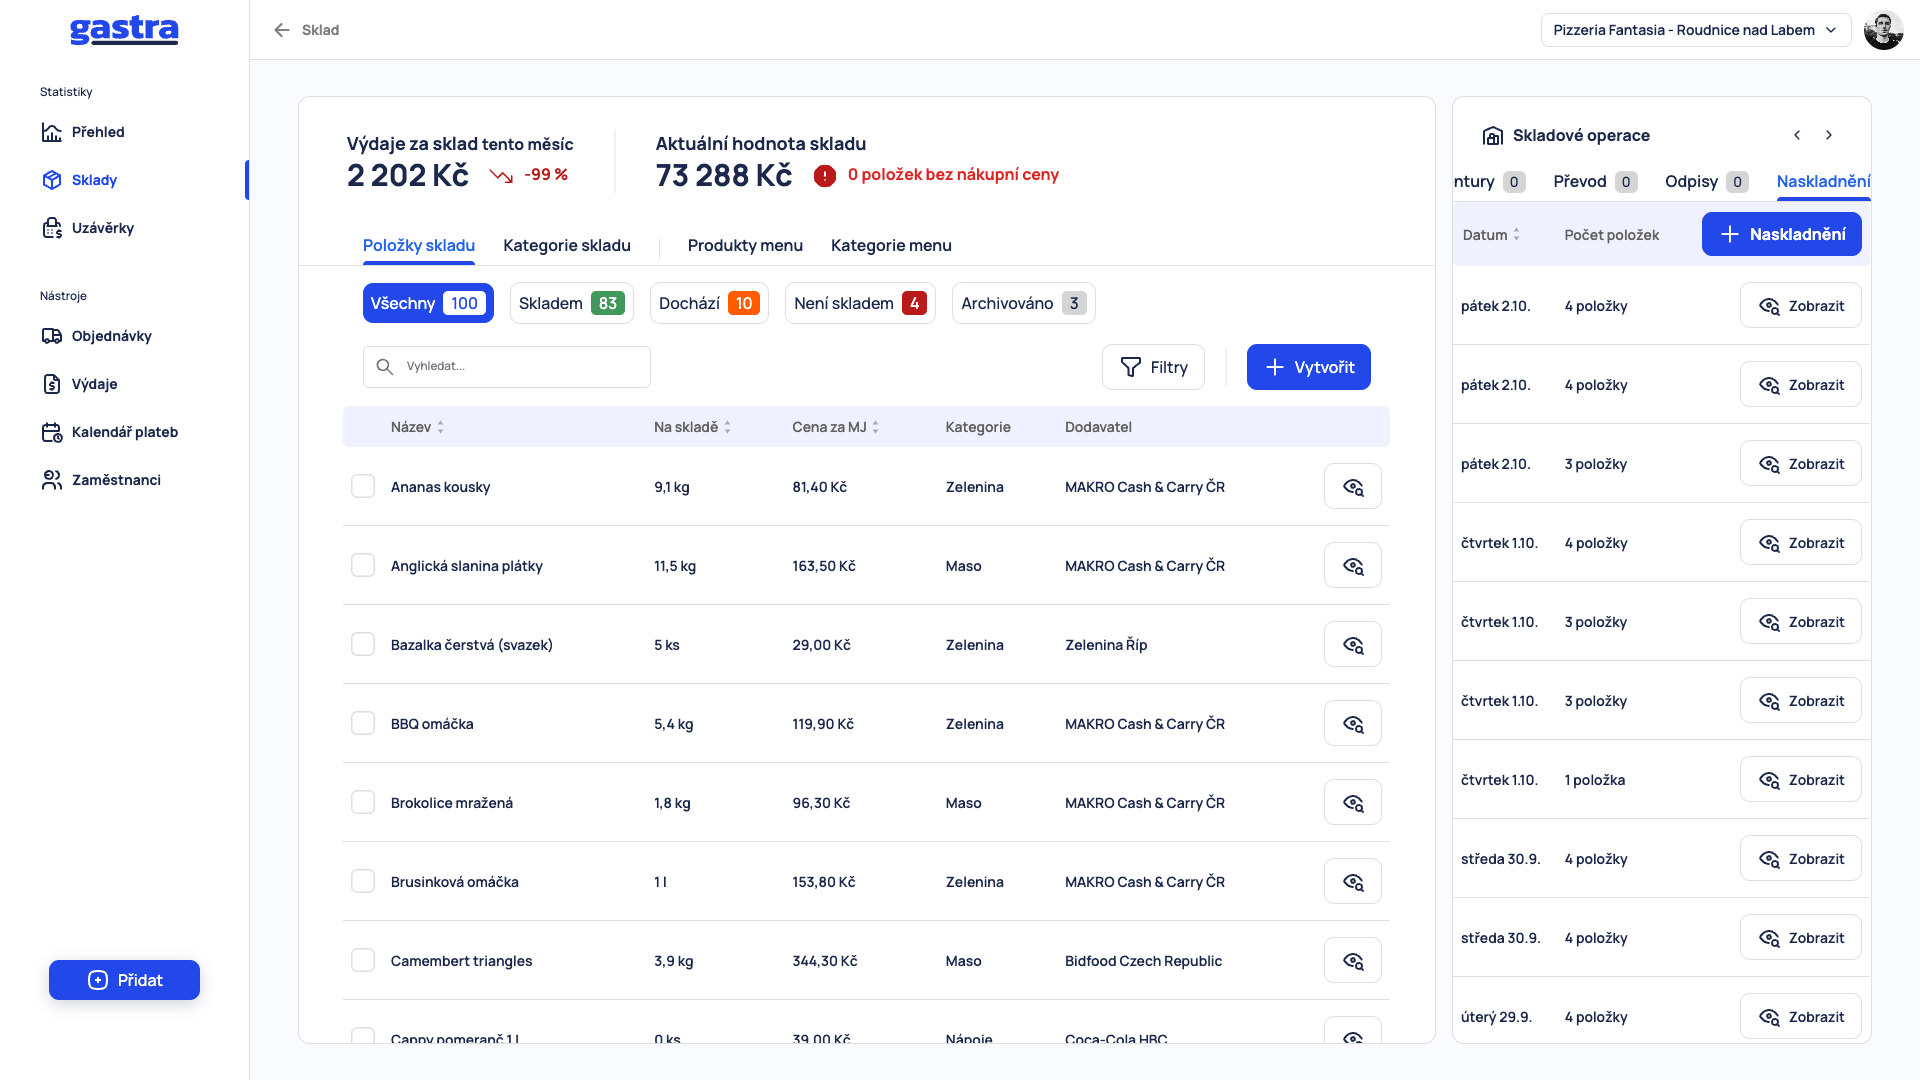View details of BBQ omáčka item
Screen dimensions: 1920x1080
coord(1352,723)
